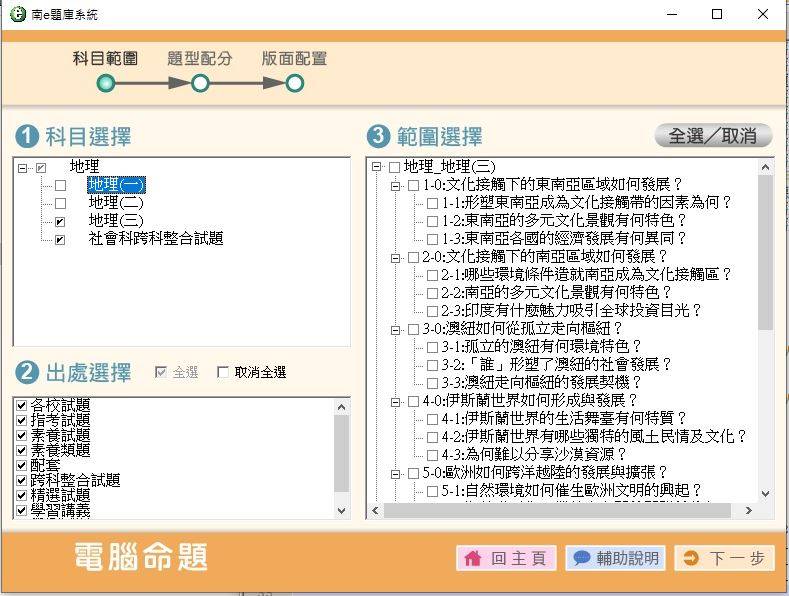Select 社會科跨科整合試題 tree row
This screenshot has width=789, height=596.
pos(156,239)
